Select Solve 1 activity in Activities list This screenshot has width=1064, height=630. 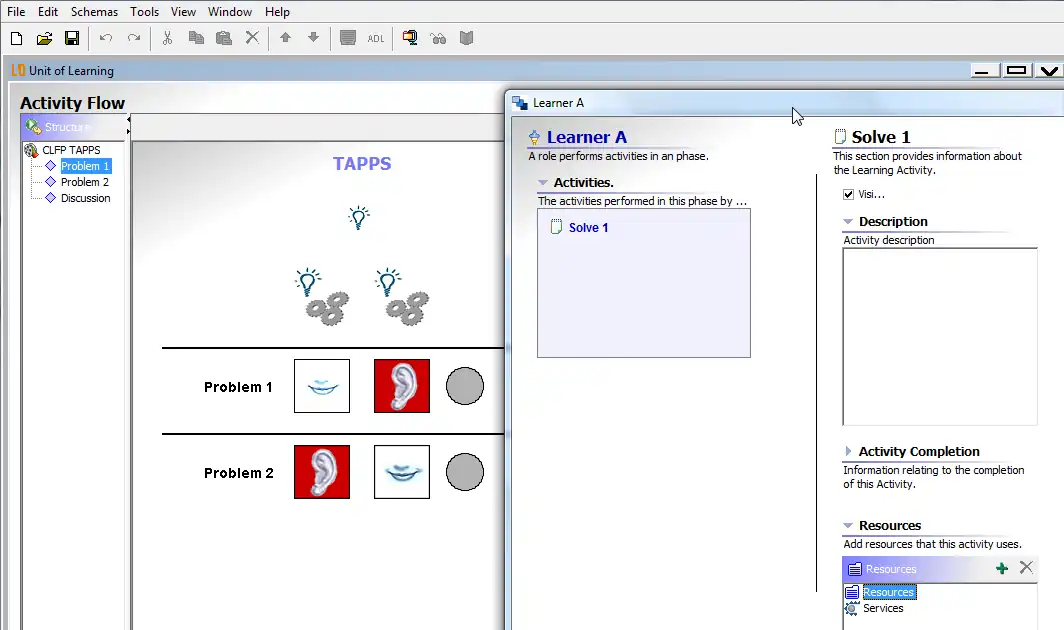(x=588, y=228)
